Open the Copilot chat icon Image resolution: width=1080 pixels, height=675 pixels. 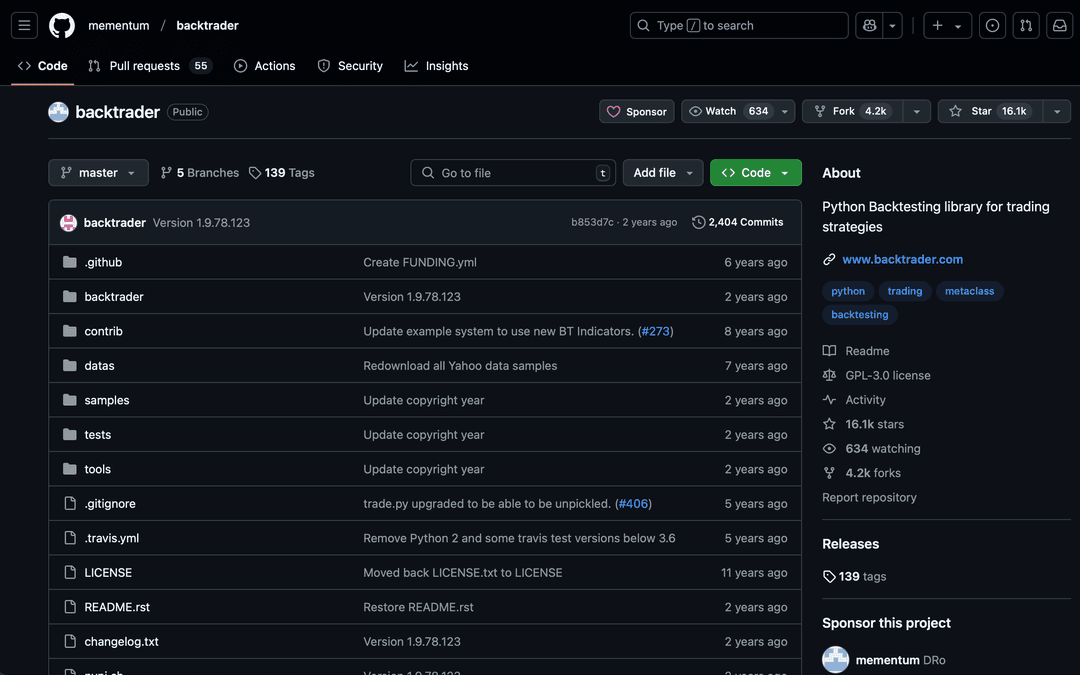pos(869,25)
